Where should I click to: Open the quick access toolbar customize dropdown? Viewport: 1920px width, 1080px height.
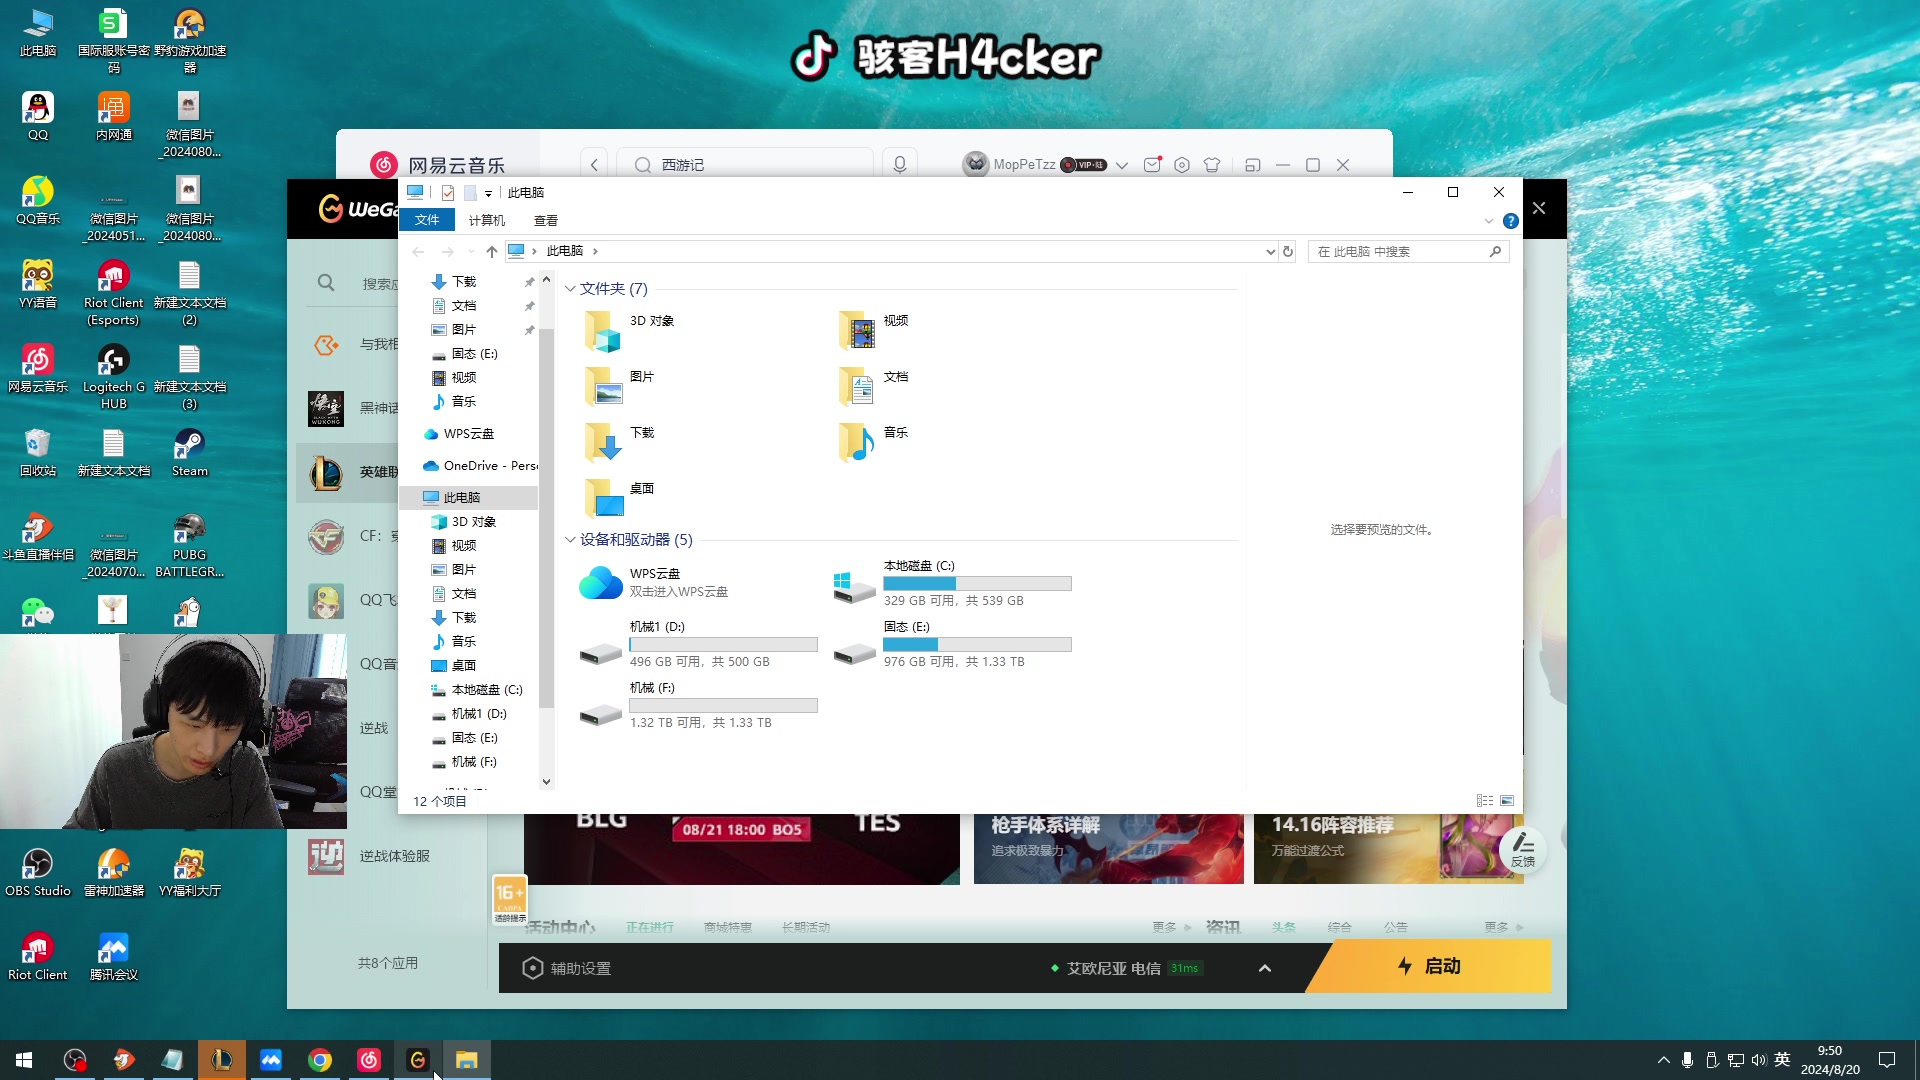click(488, 194)
